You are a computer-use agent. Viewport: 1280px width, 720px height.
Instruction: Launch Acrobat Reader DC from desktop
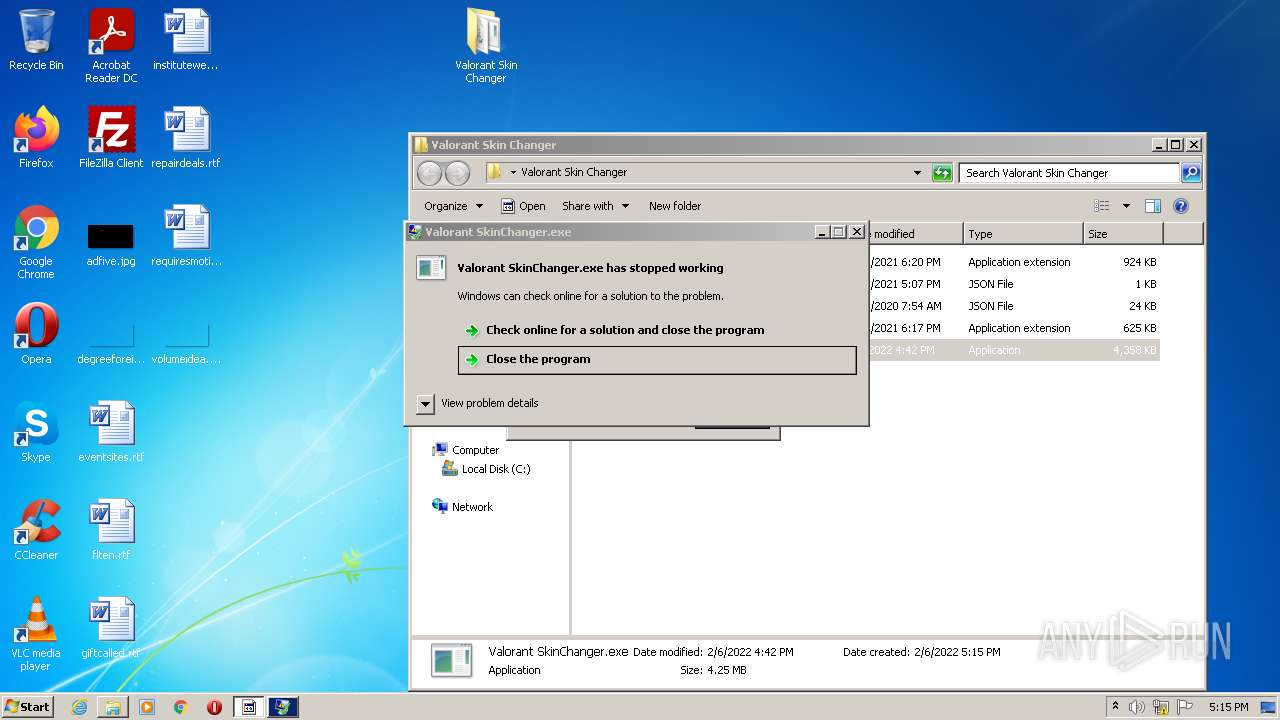pos(111,45)
